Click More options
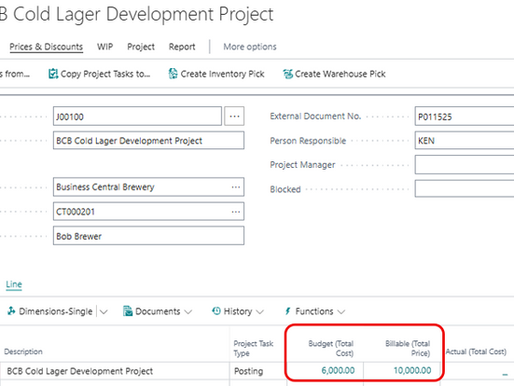 coord(250,47)
